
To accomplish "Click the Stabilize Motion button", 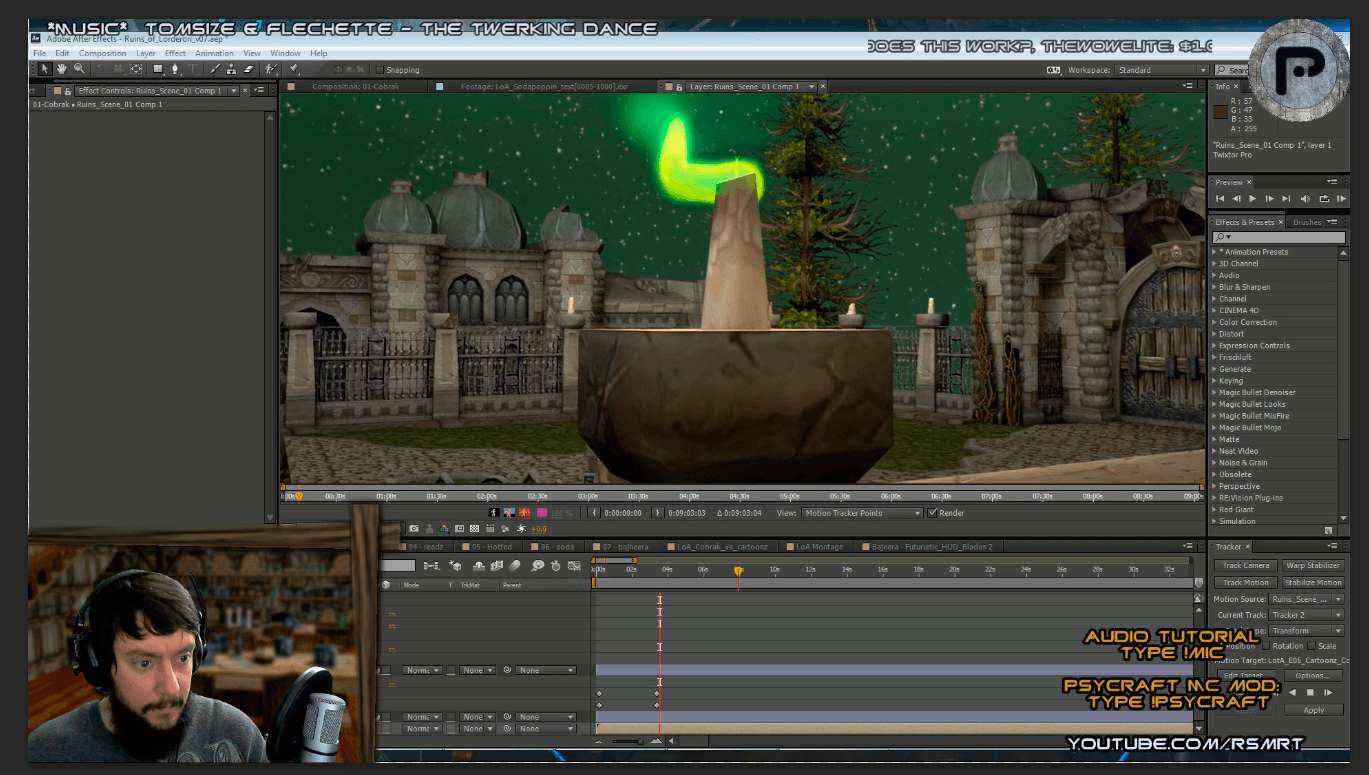I will point(1313,582).
